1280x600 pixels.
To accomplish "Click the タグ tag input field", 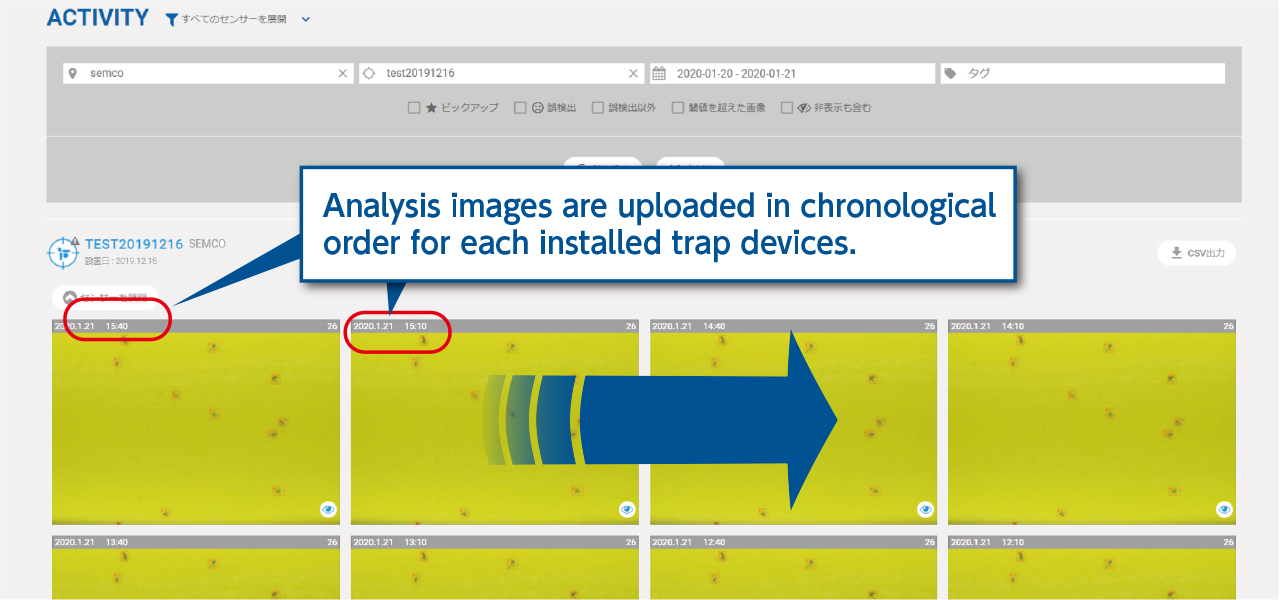I will (x=1083, y=73).
